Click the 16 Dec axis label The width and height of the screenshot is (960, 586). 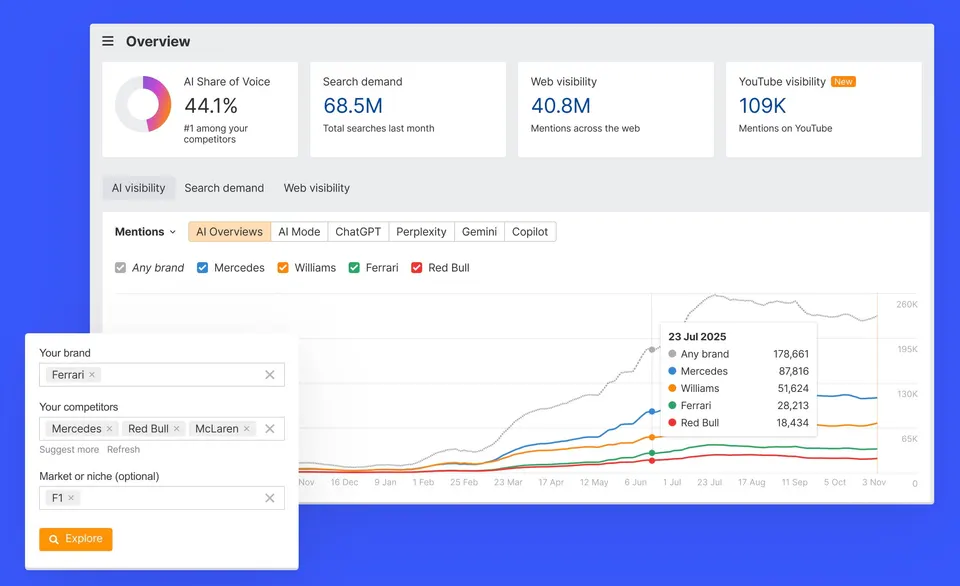coord(344,483)
